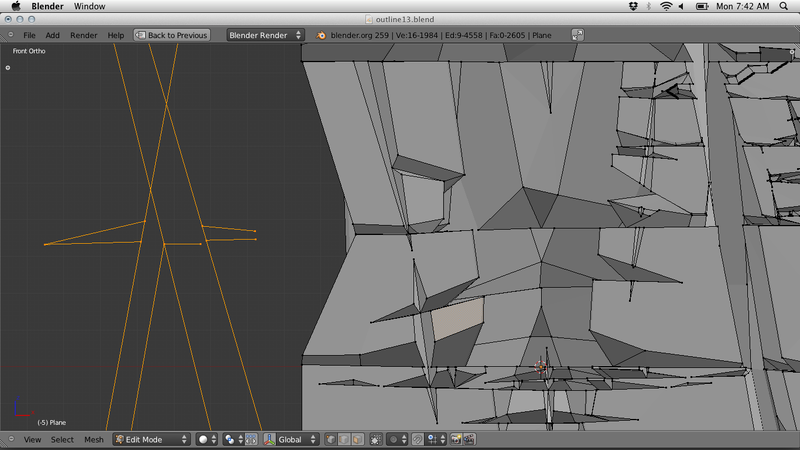Click the Blender application menu in macOS bar

click(47, 6)
